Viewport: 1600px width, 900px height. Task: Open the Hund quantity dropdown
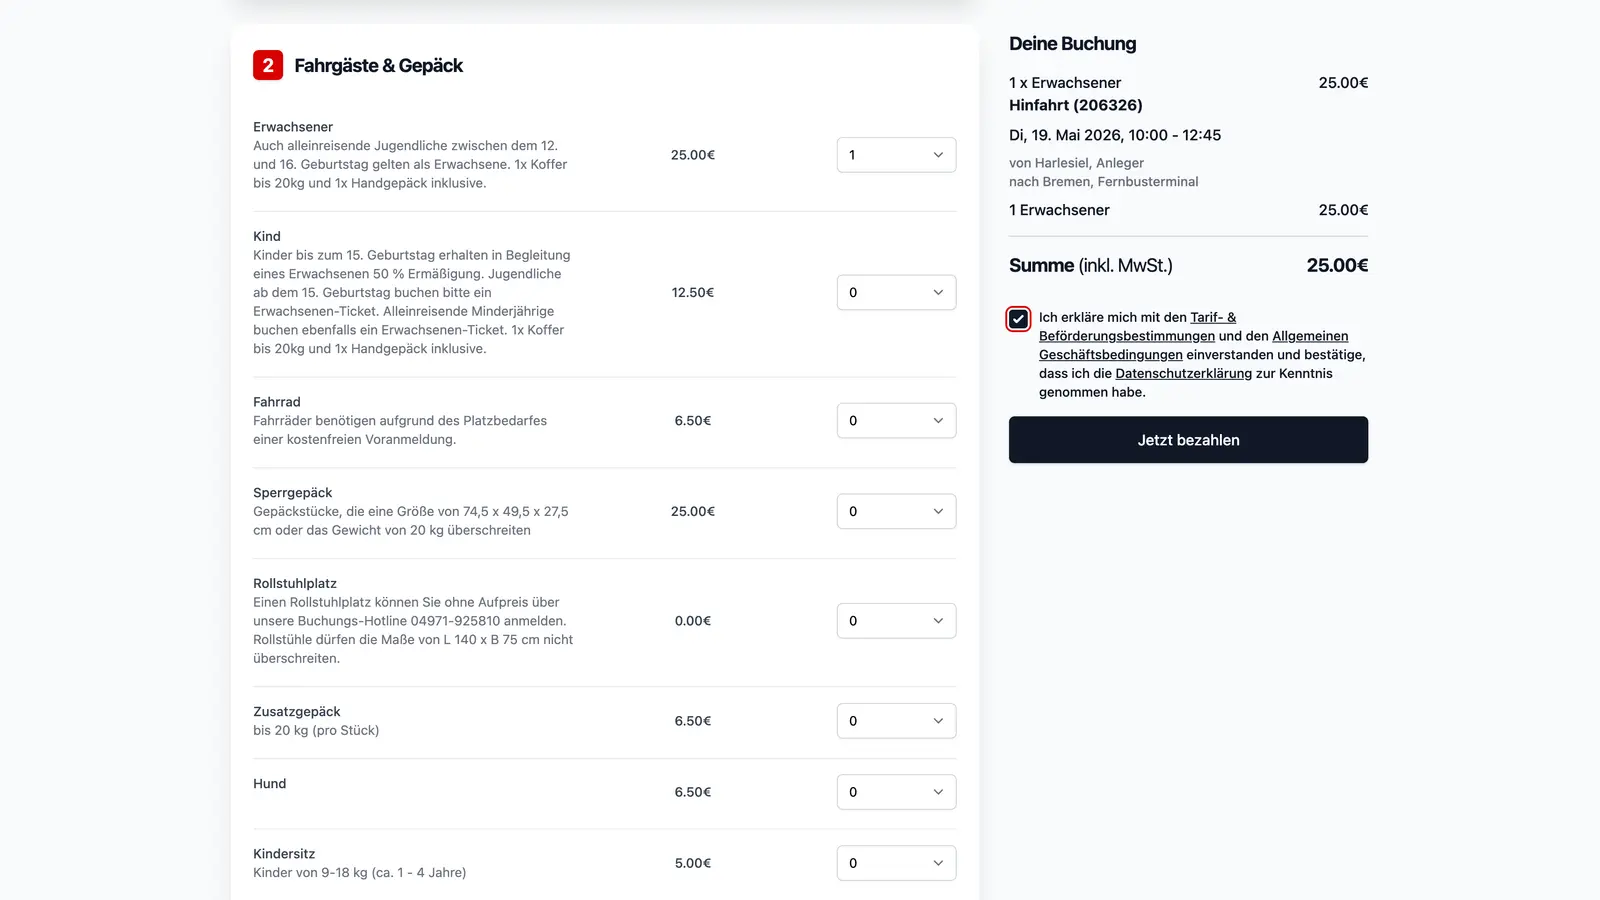coord(896,792)
